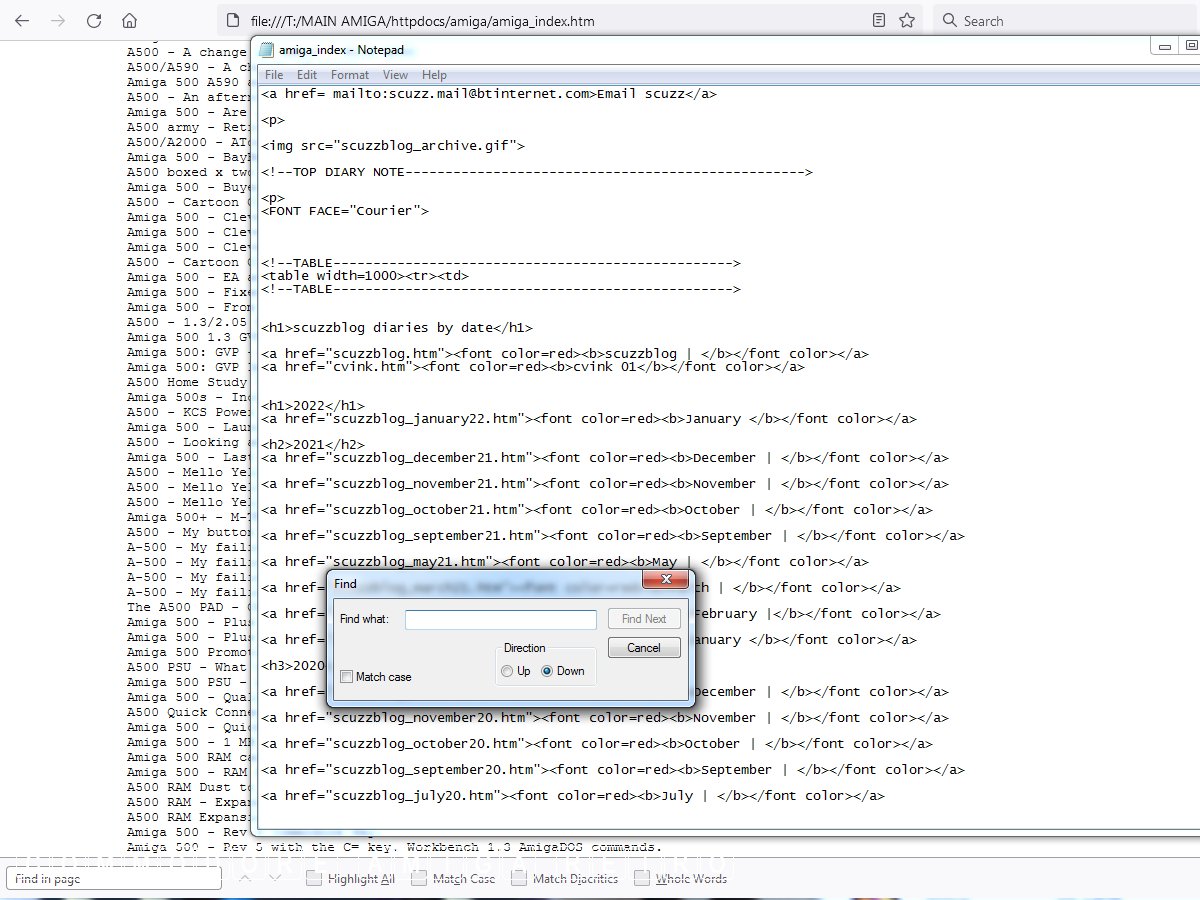Open the Notepad File menu
This screenshot has height=900, width=1200.
274,75
